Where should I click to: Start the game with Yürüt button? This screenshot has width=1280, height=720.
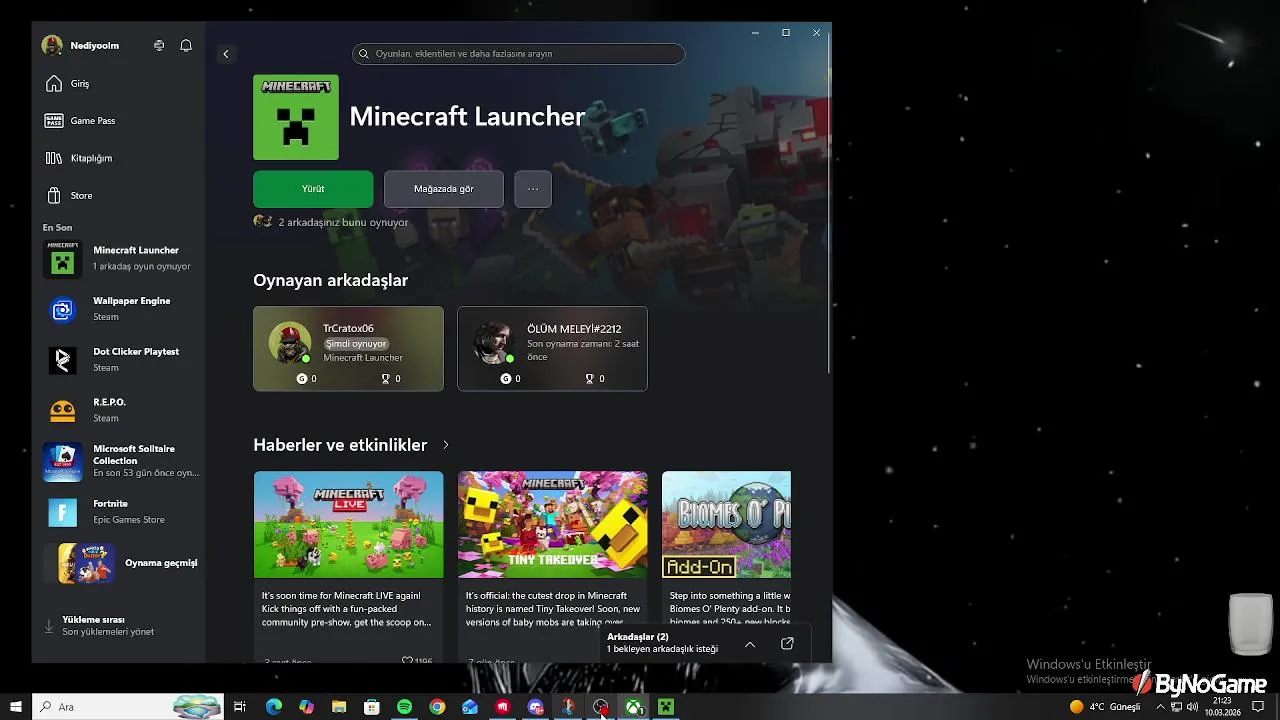(x=313, y=189)
